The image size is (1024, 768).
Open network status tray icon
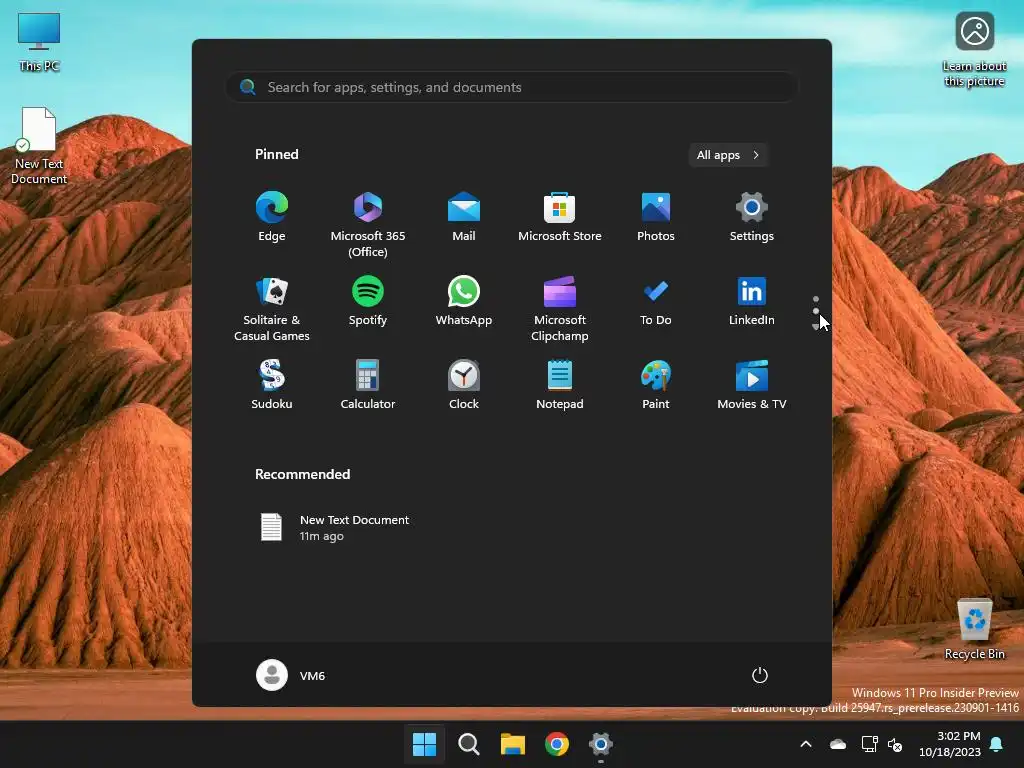[869, 744]
